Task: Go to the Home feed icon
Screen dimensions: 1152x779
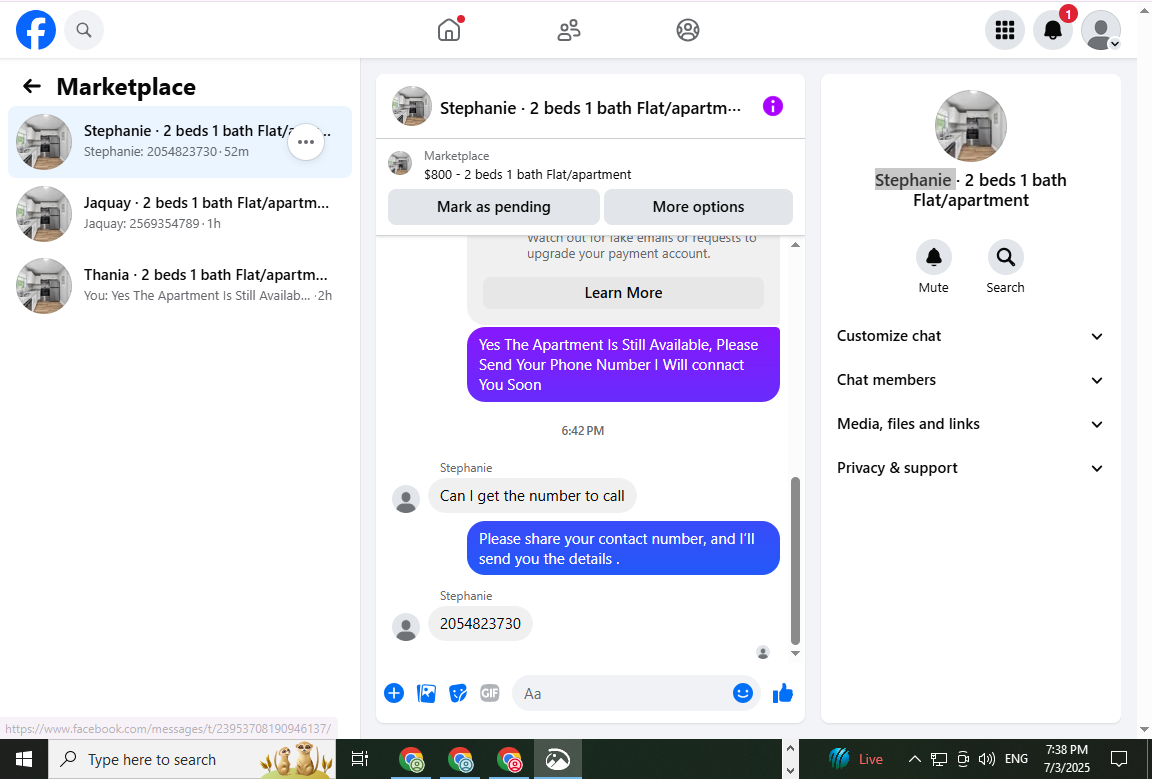Action: pyautogui.click(x=449, y=30)
